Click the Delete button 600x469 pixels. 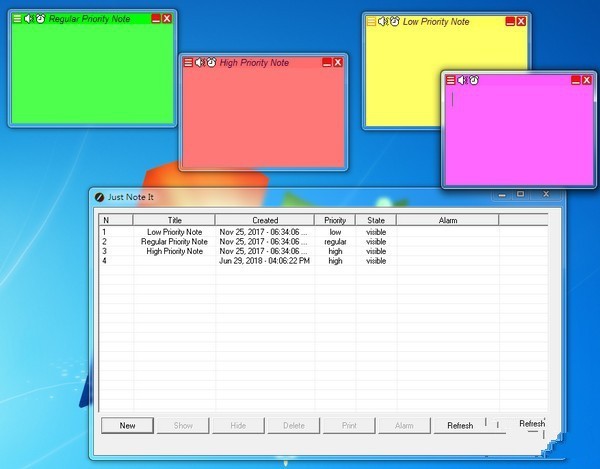293,425
